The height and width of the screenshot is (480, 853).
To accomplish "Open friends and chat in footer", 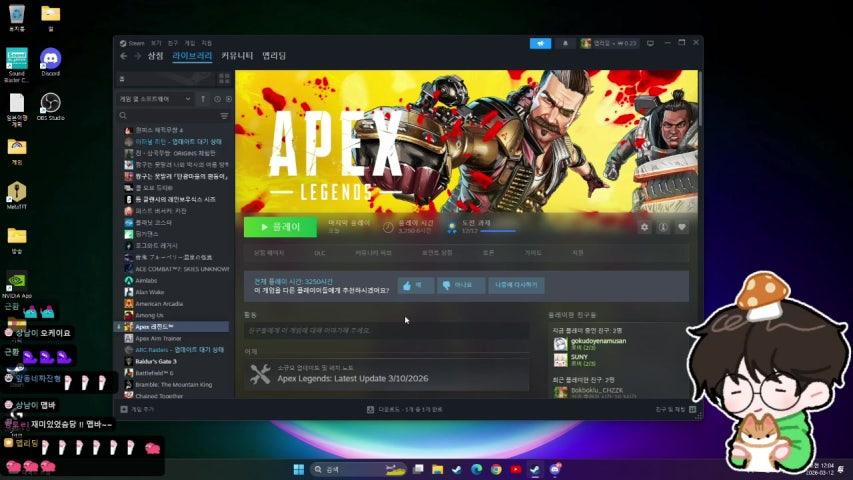I will (676, 409).
